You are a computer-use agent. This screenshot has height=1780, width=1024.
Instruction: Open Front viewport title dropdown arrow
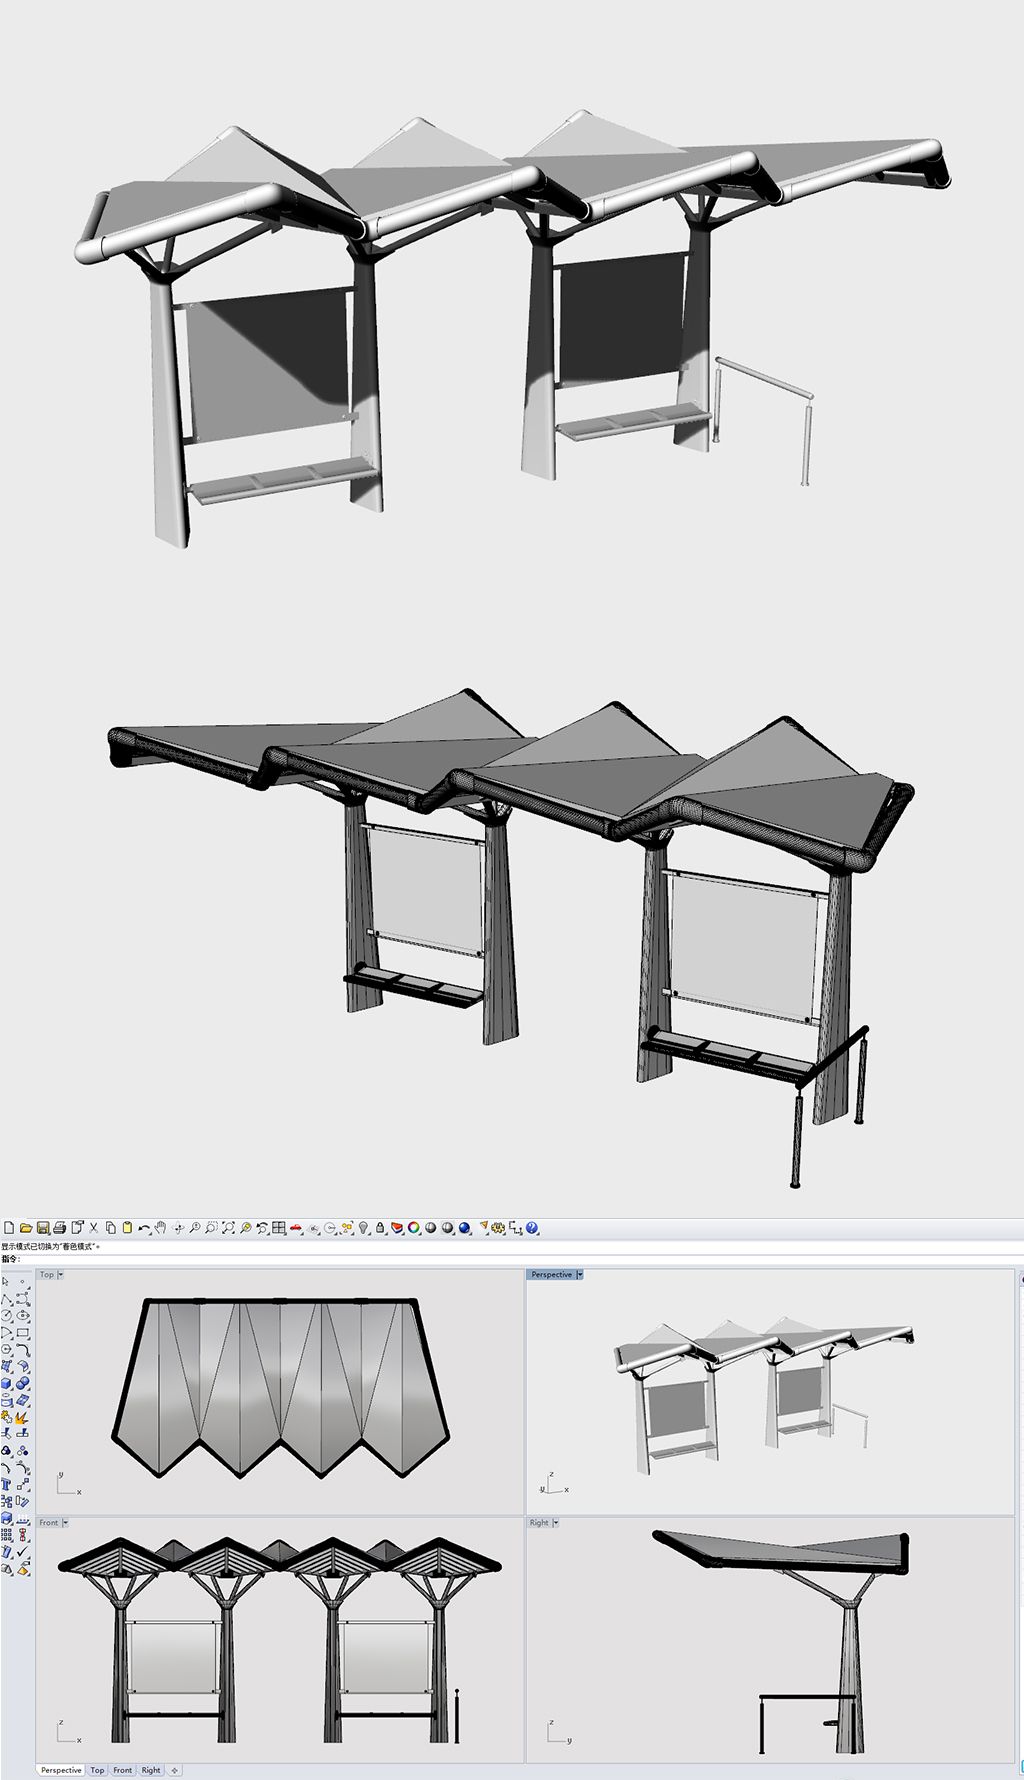pos(66,1523)
